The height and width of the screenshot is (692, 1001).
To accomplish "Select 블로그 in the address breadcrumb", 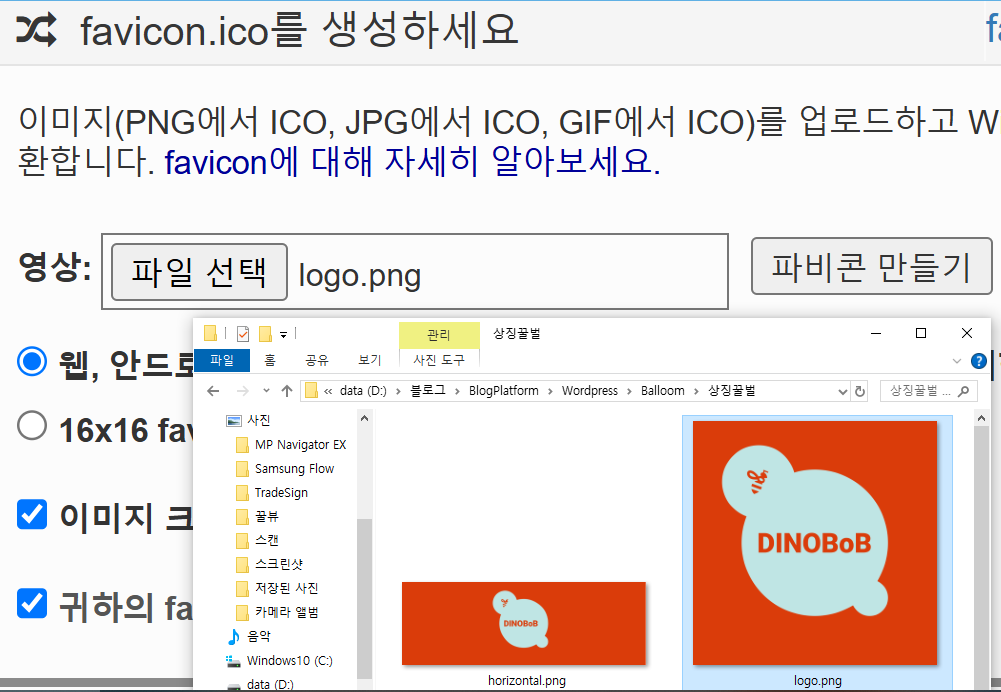I will point(428,391).
